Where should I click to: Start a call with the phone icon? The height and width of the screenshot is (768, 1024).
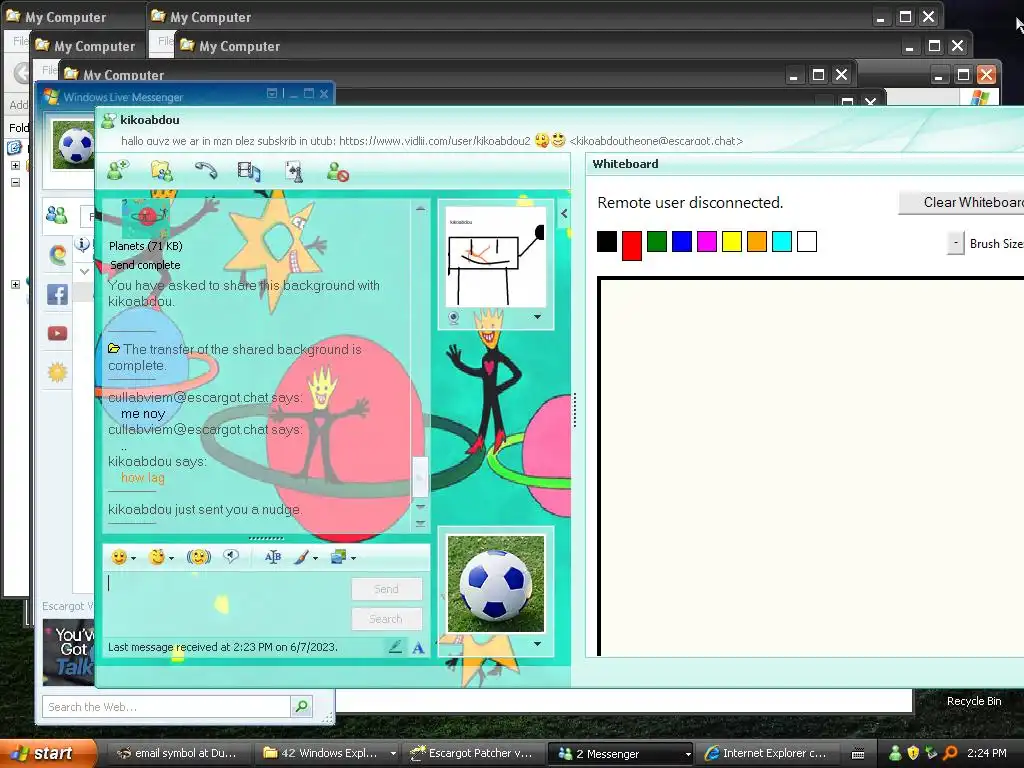(x=206, y=171)
